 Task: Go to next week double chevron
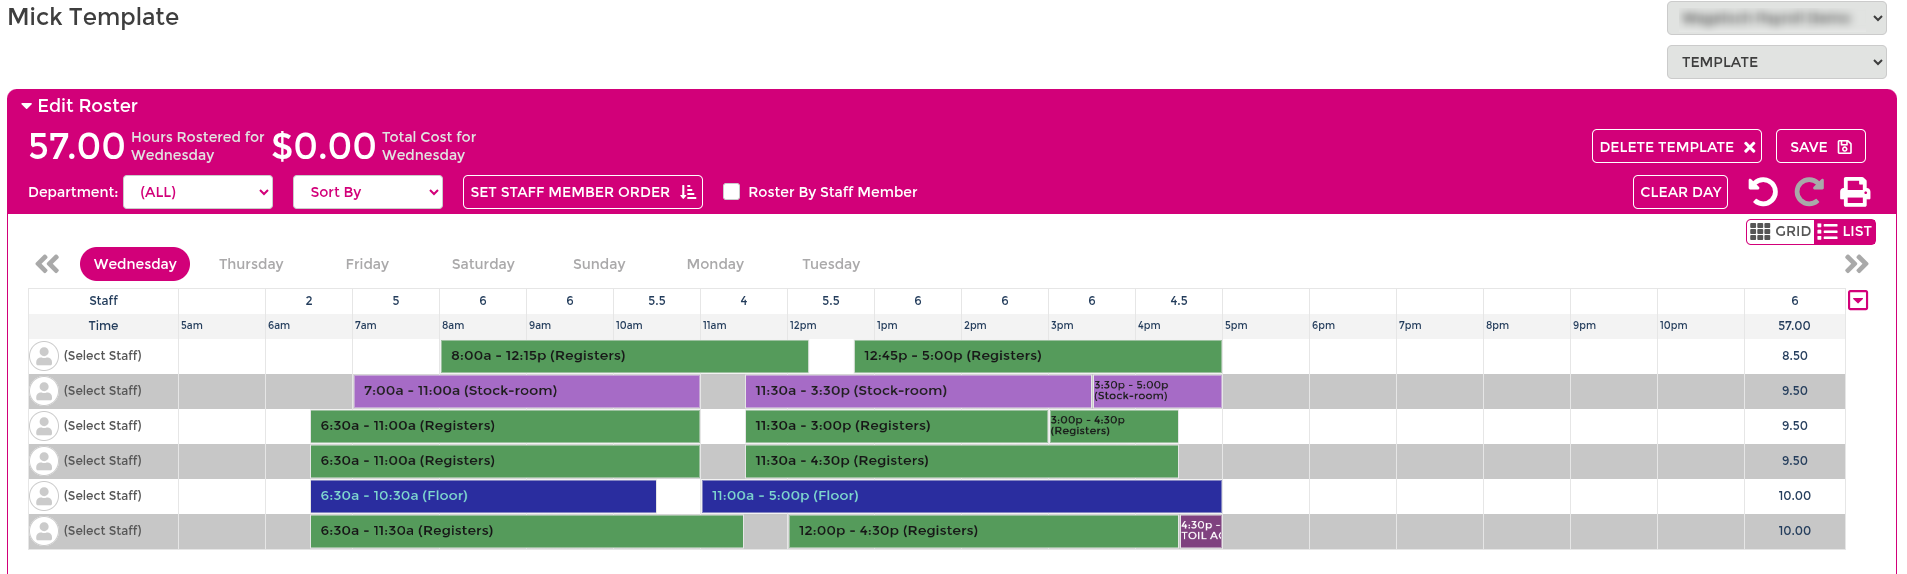click(x=1856, y=264)
